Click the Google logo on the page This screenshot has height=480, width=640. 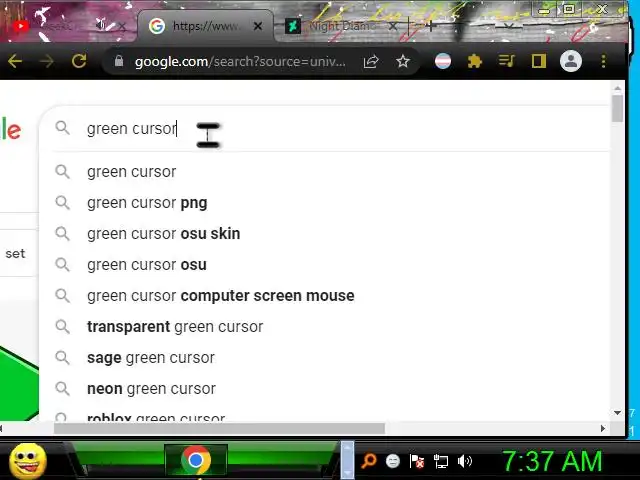(10, 130)
